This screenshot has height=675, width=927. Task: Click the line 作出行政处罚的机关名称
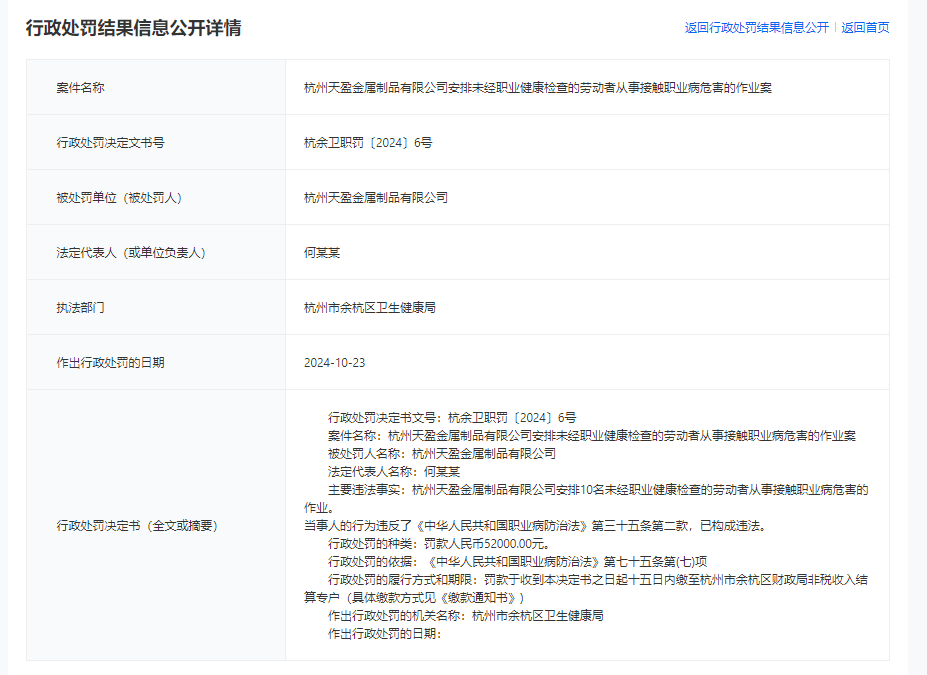tap(466, 615)
